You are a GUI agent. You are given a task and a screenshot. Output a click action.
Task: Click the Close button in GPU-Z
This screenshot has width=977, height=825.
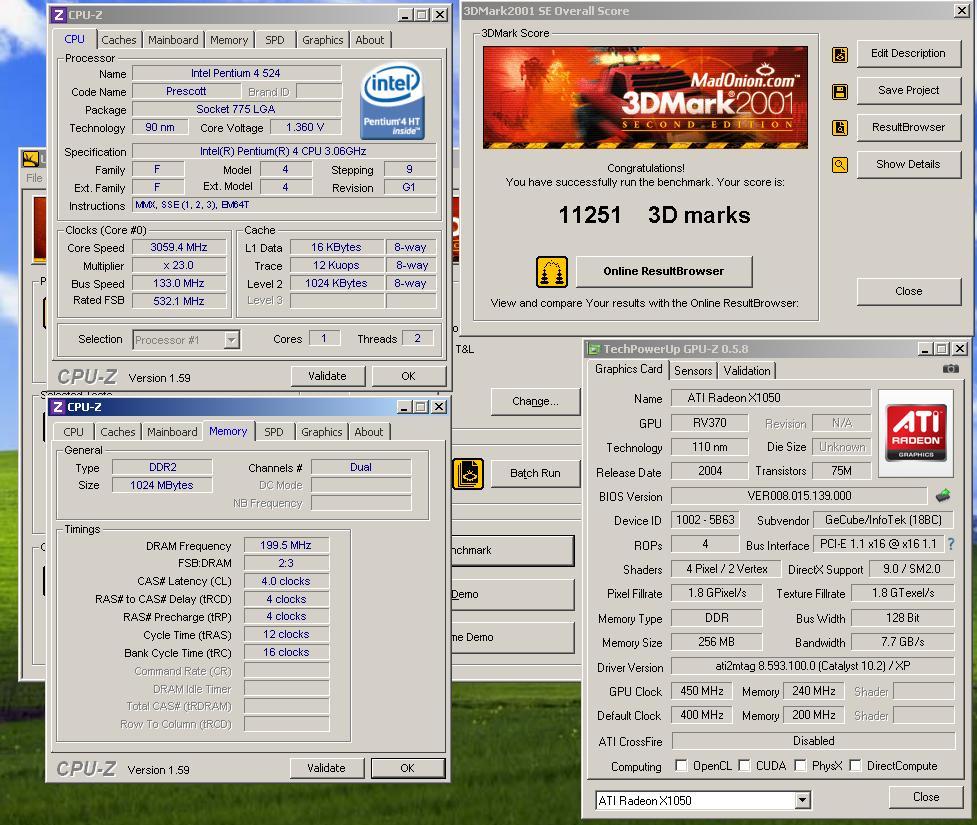pyautogui.click(x=926, y=797)
